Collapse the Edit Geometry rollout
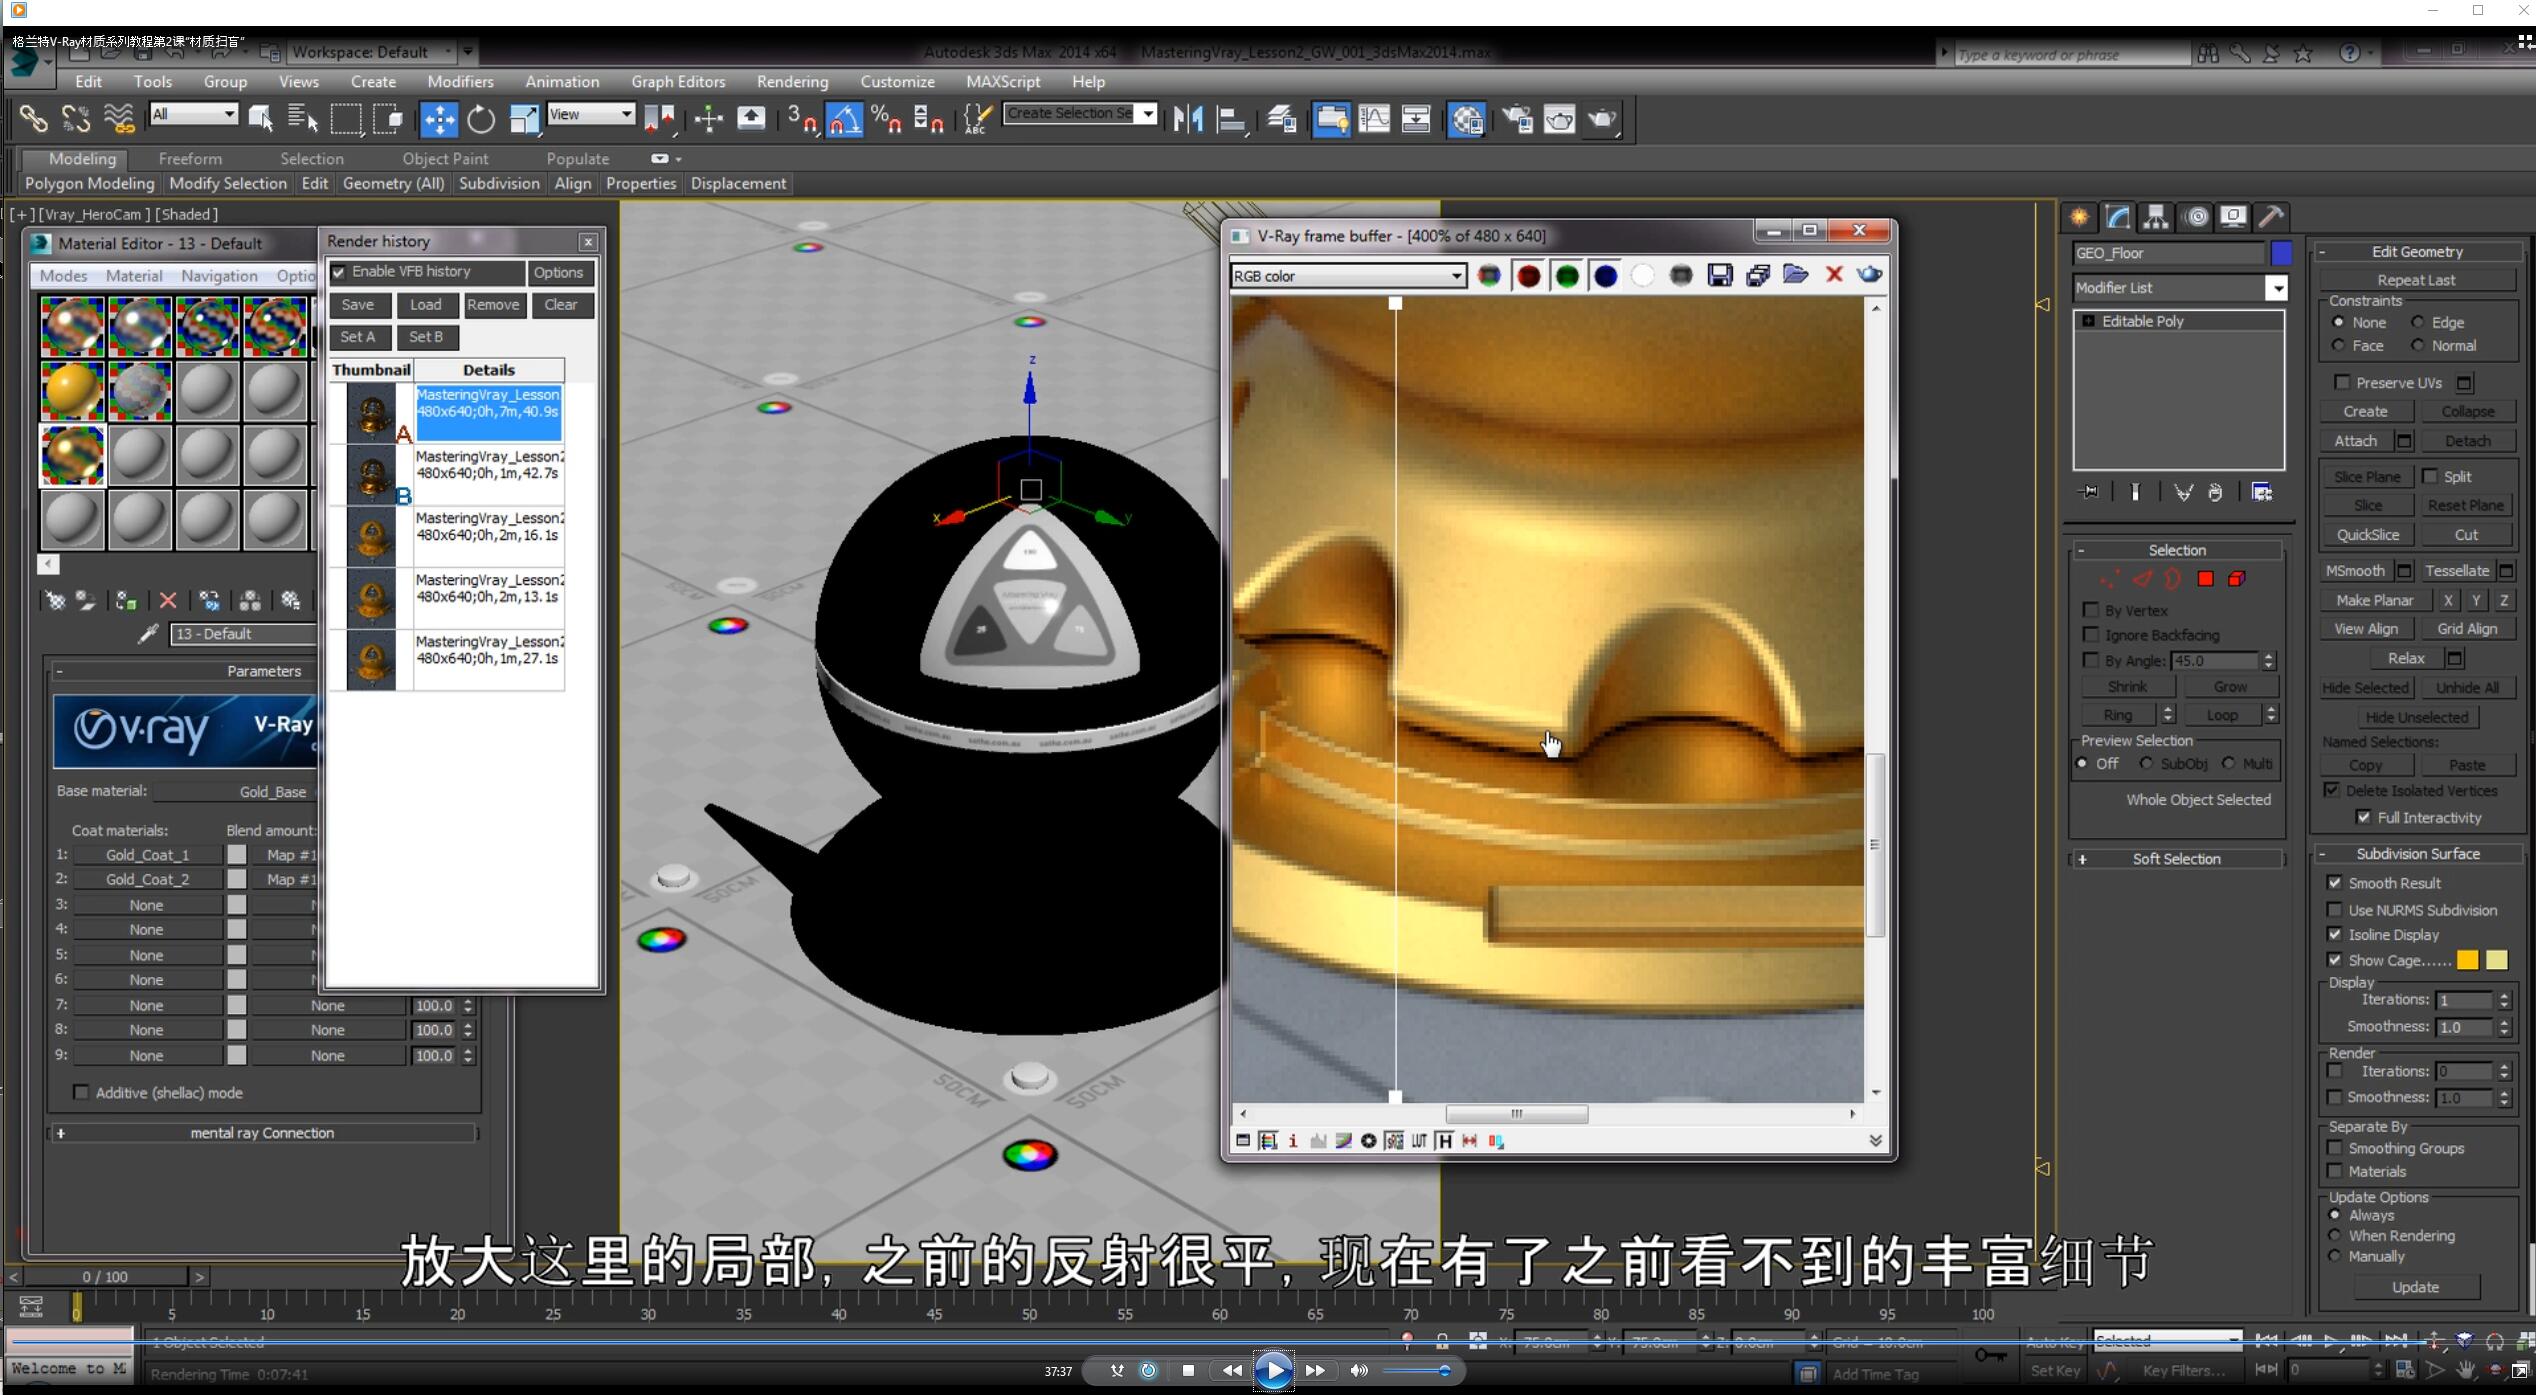This screenshot has height=1395, width=2536. click(x=2417, y=252)
